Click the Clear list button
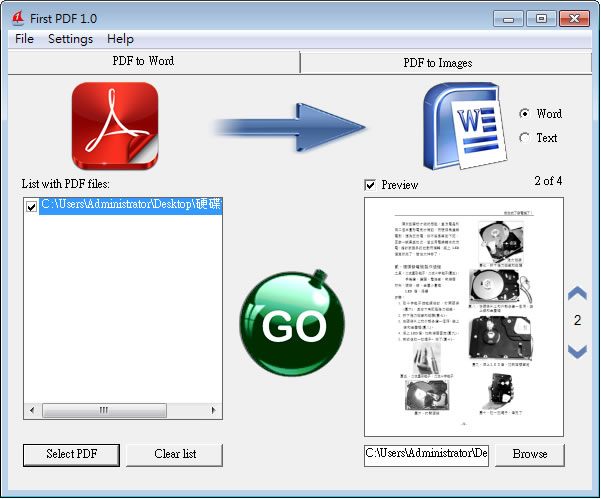The height and width of the screenshot is (499, 601). [x=175, y=455]
